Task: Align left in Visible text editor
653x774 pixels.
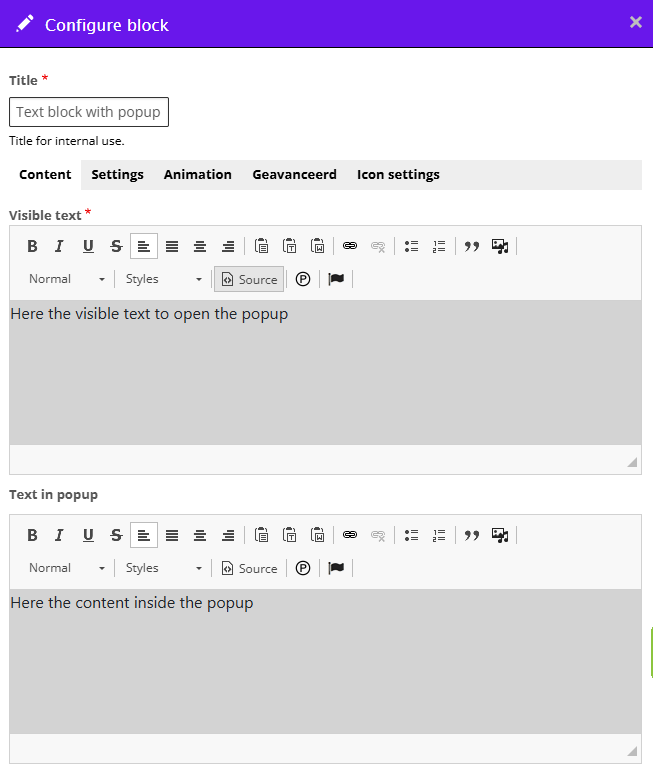Action: (x=144, y=246)
